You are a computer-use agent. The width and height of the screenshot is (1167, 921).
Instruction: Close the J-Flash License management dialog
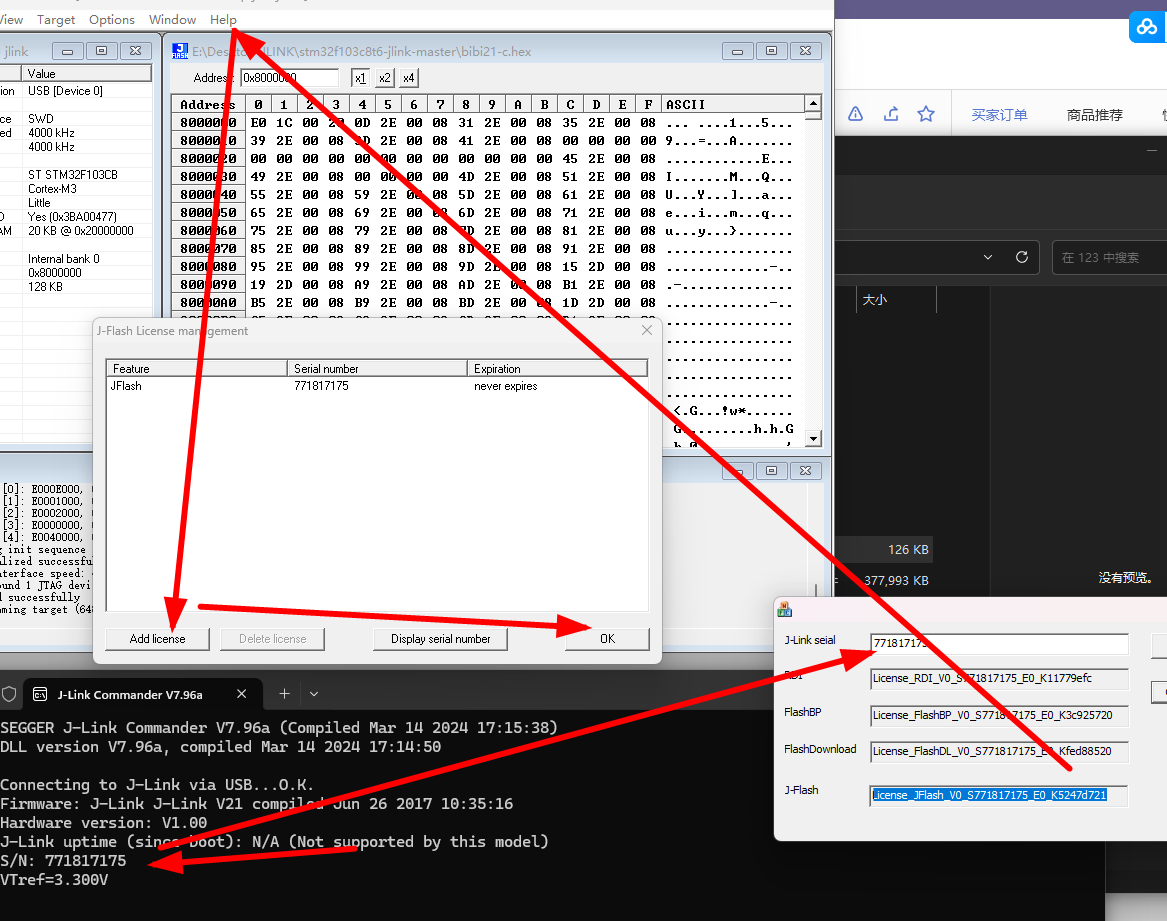click(x=647, y=330)
